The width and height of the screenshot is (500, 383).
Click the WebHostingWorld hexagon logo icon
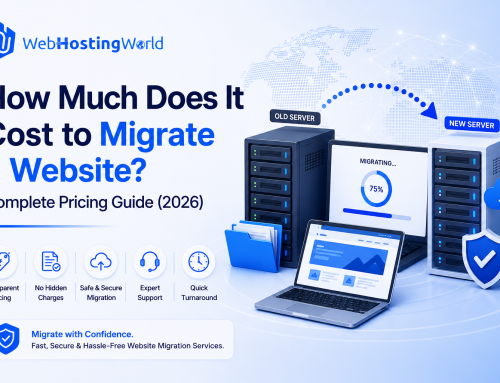[7, 40]
